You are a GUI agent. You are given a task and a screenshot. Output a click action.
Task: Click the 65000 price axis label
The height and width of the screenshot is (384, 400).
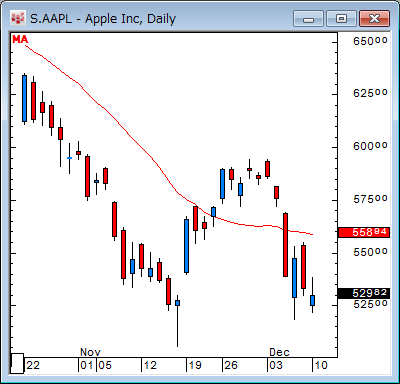click(x=370, y=42)
